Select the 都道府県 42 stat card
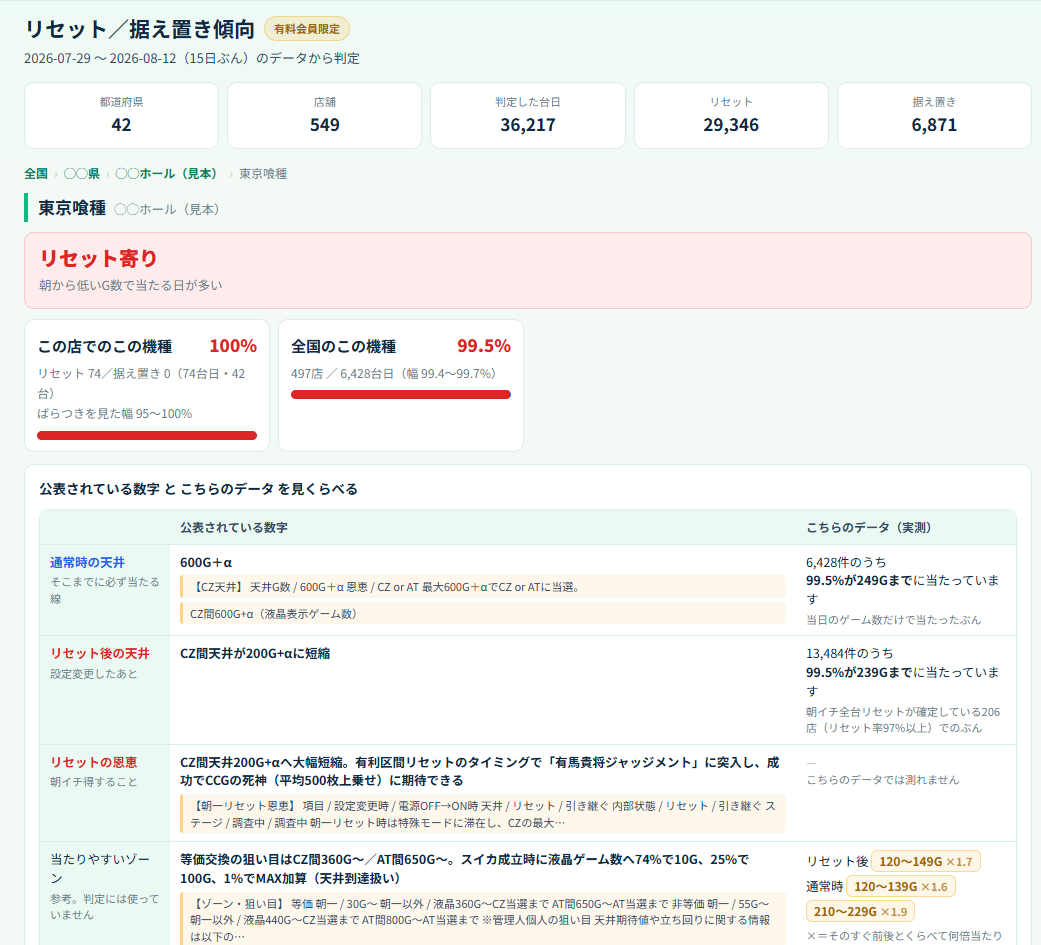This screenshot has width=1041, height=945. tap(121, 116)
